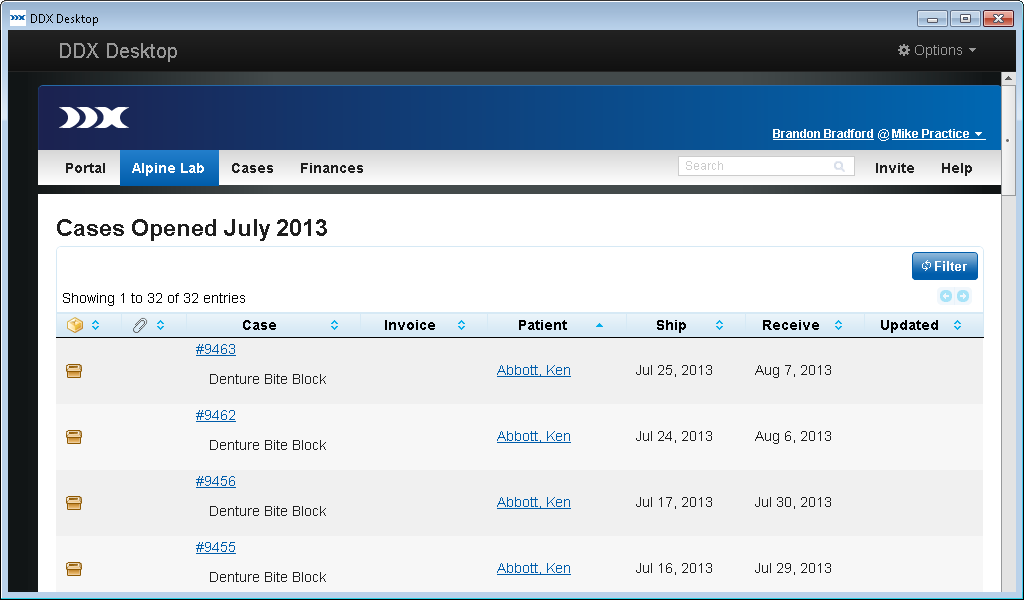The width and height of the screenshot is (1024, 600).
Task: Click the DDX logo in the banner
Action: [94, 118]
